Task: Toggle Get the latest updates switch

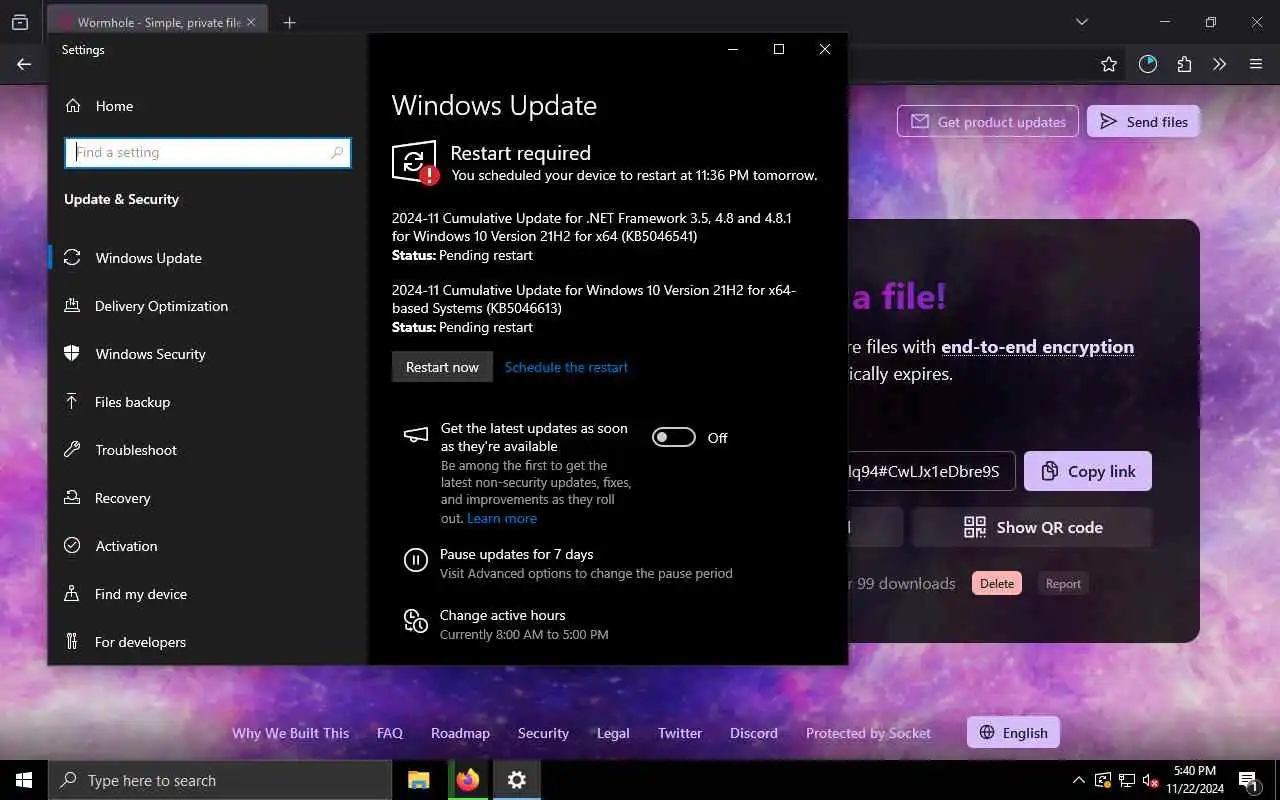Action: (x=674, y=437)
